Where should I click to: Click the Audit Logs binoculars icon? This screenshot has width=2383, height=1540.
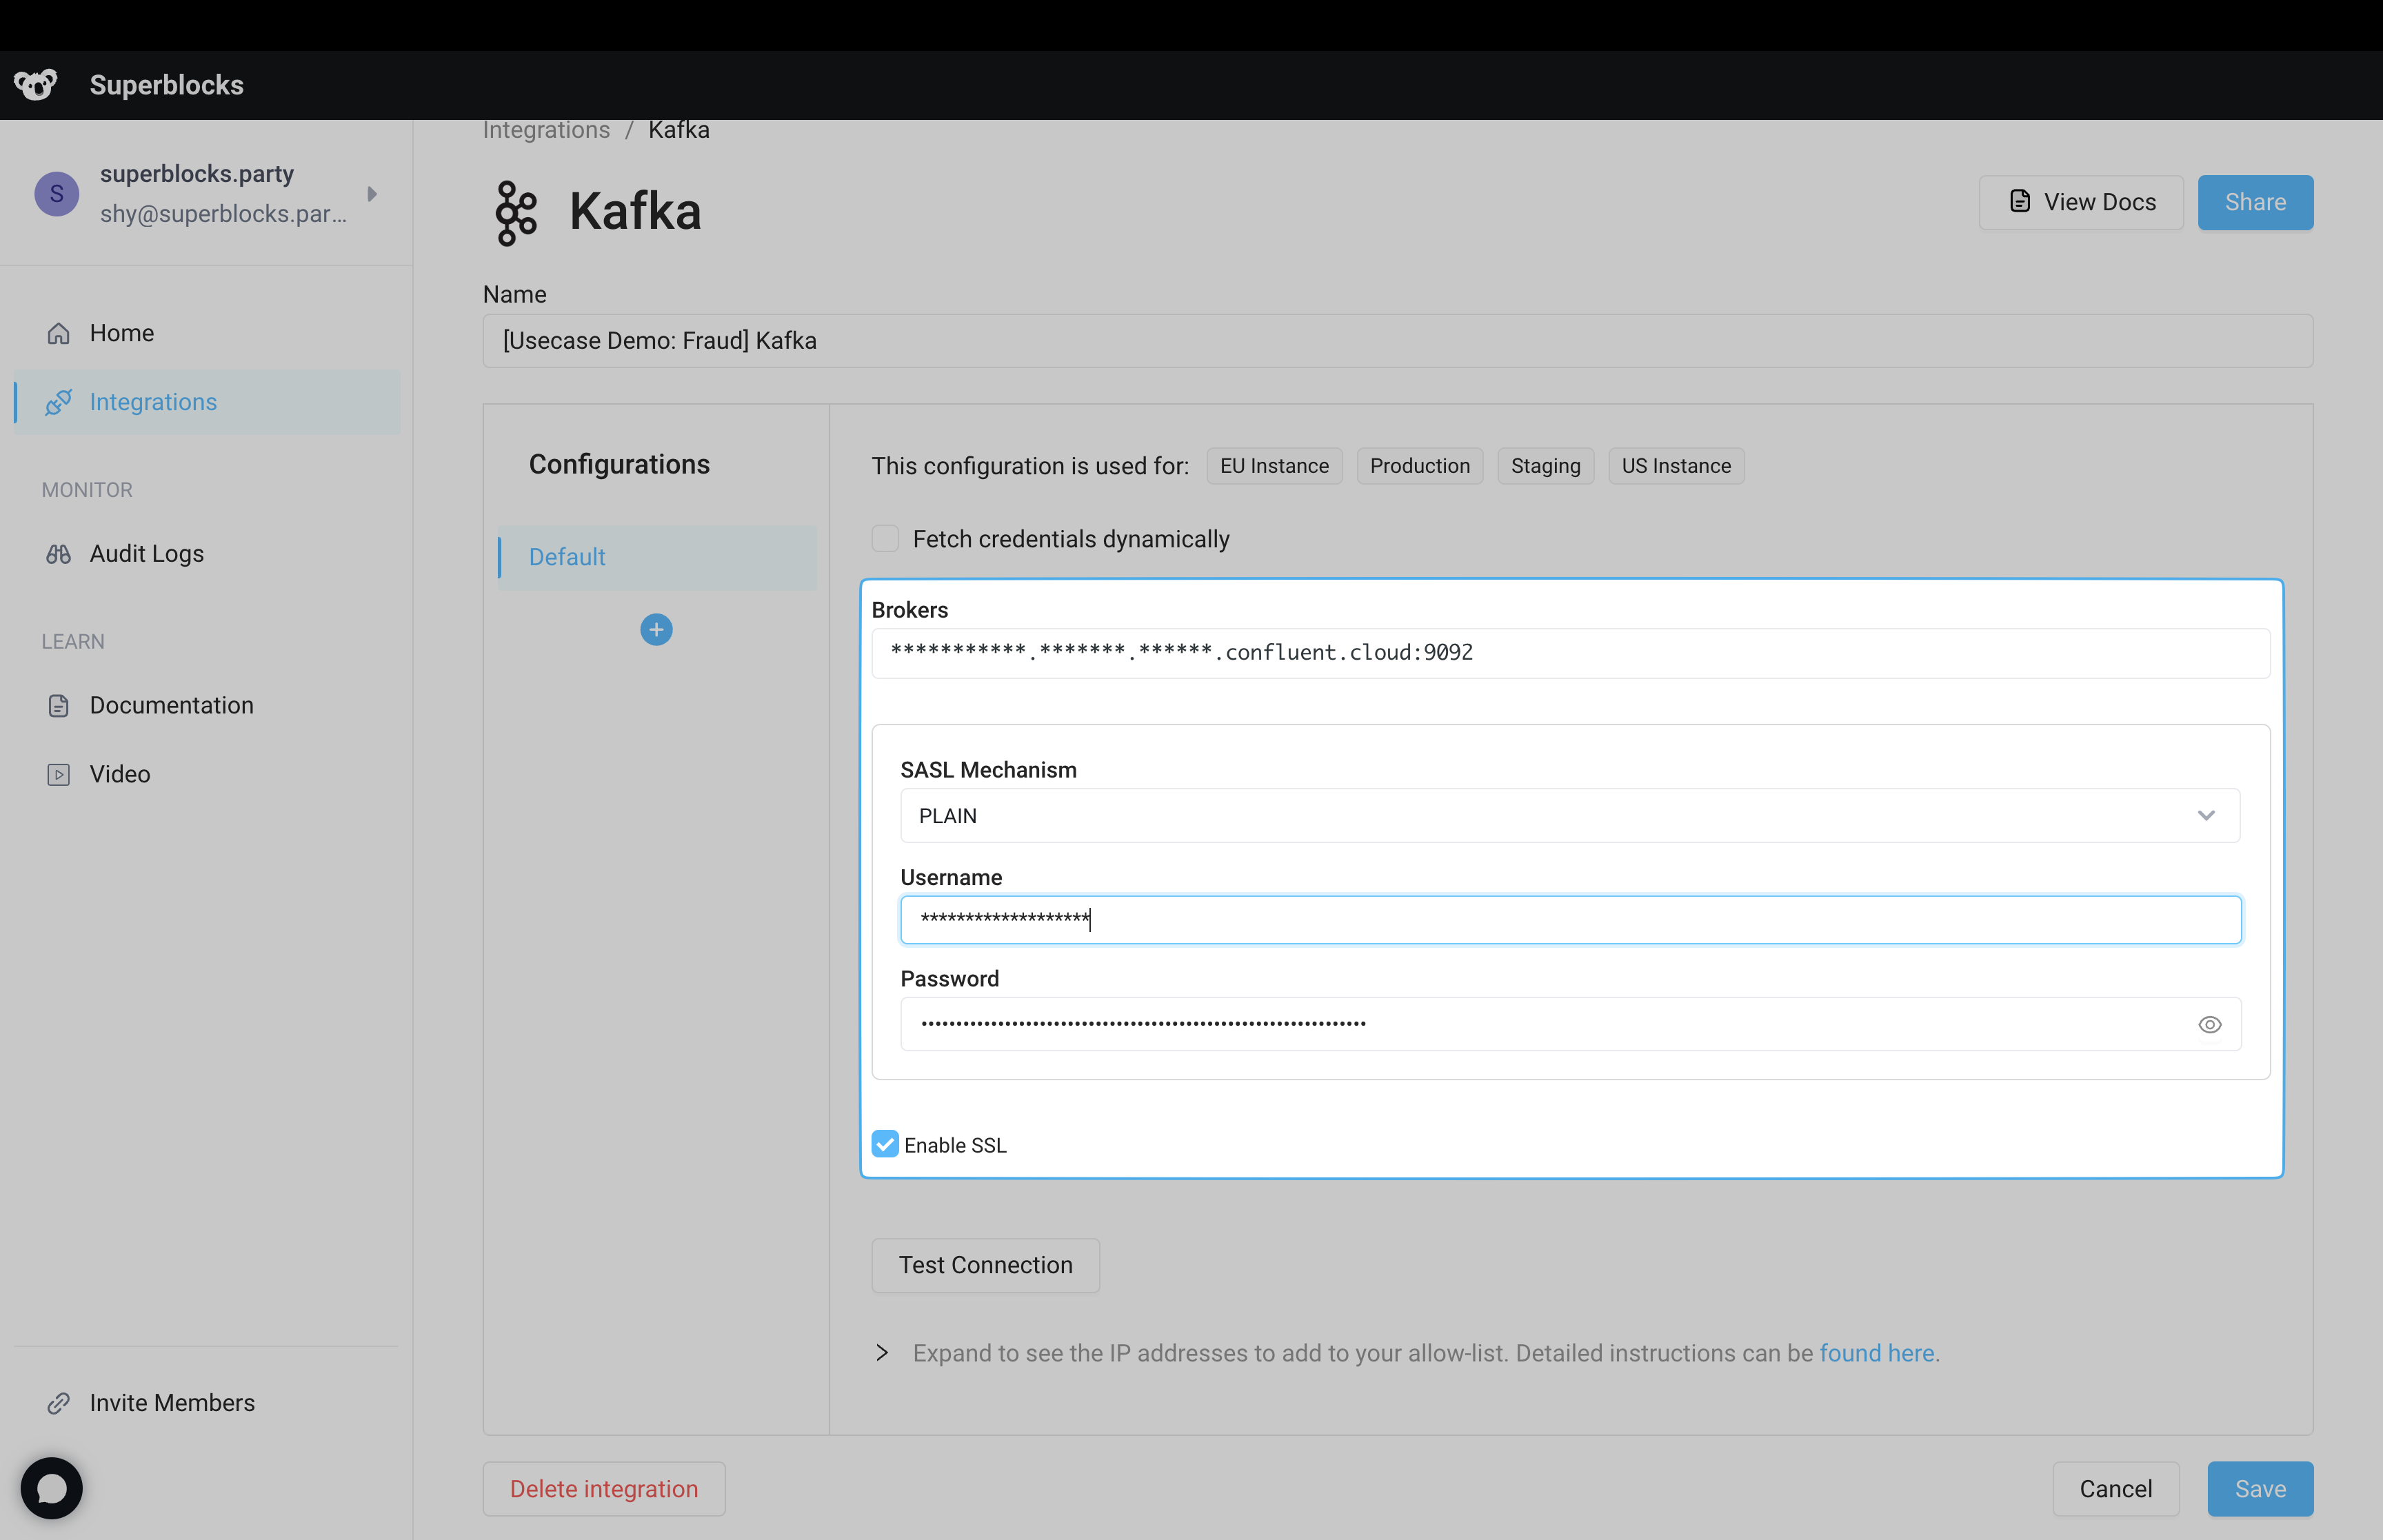pos(59,554)
